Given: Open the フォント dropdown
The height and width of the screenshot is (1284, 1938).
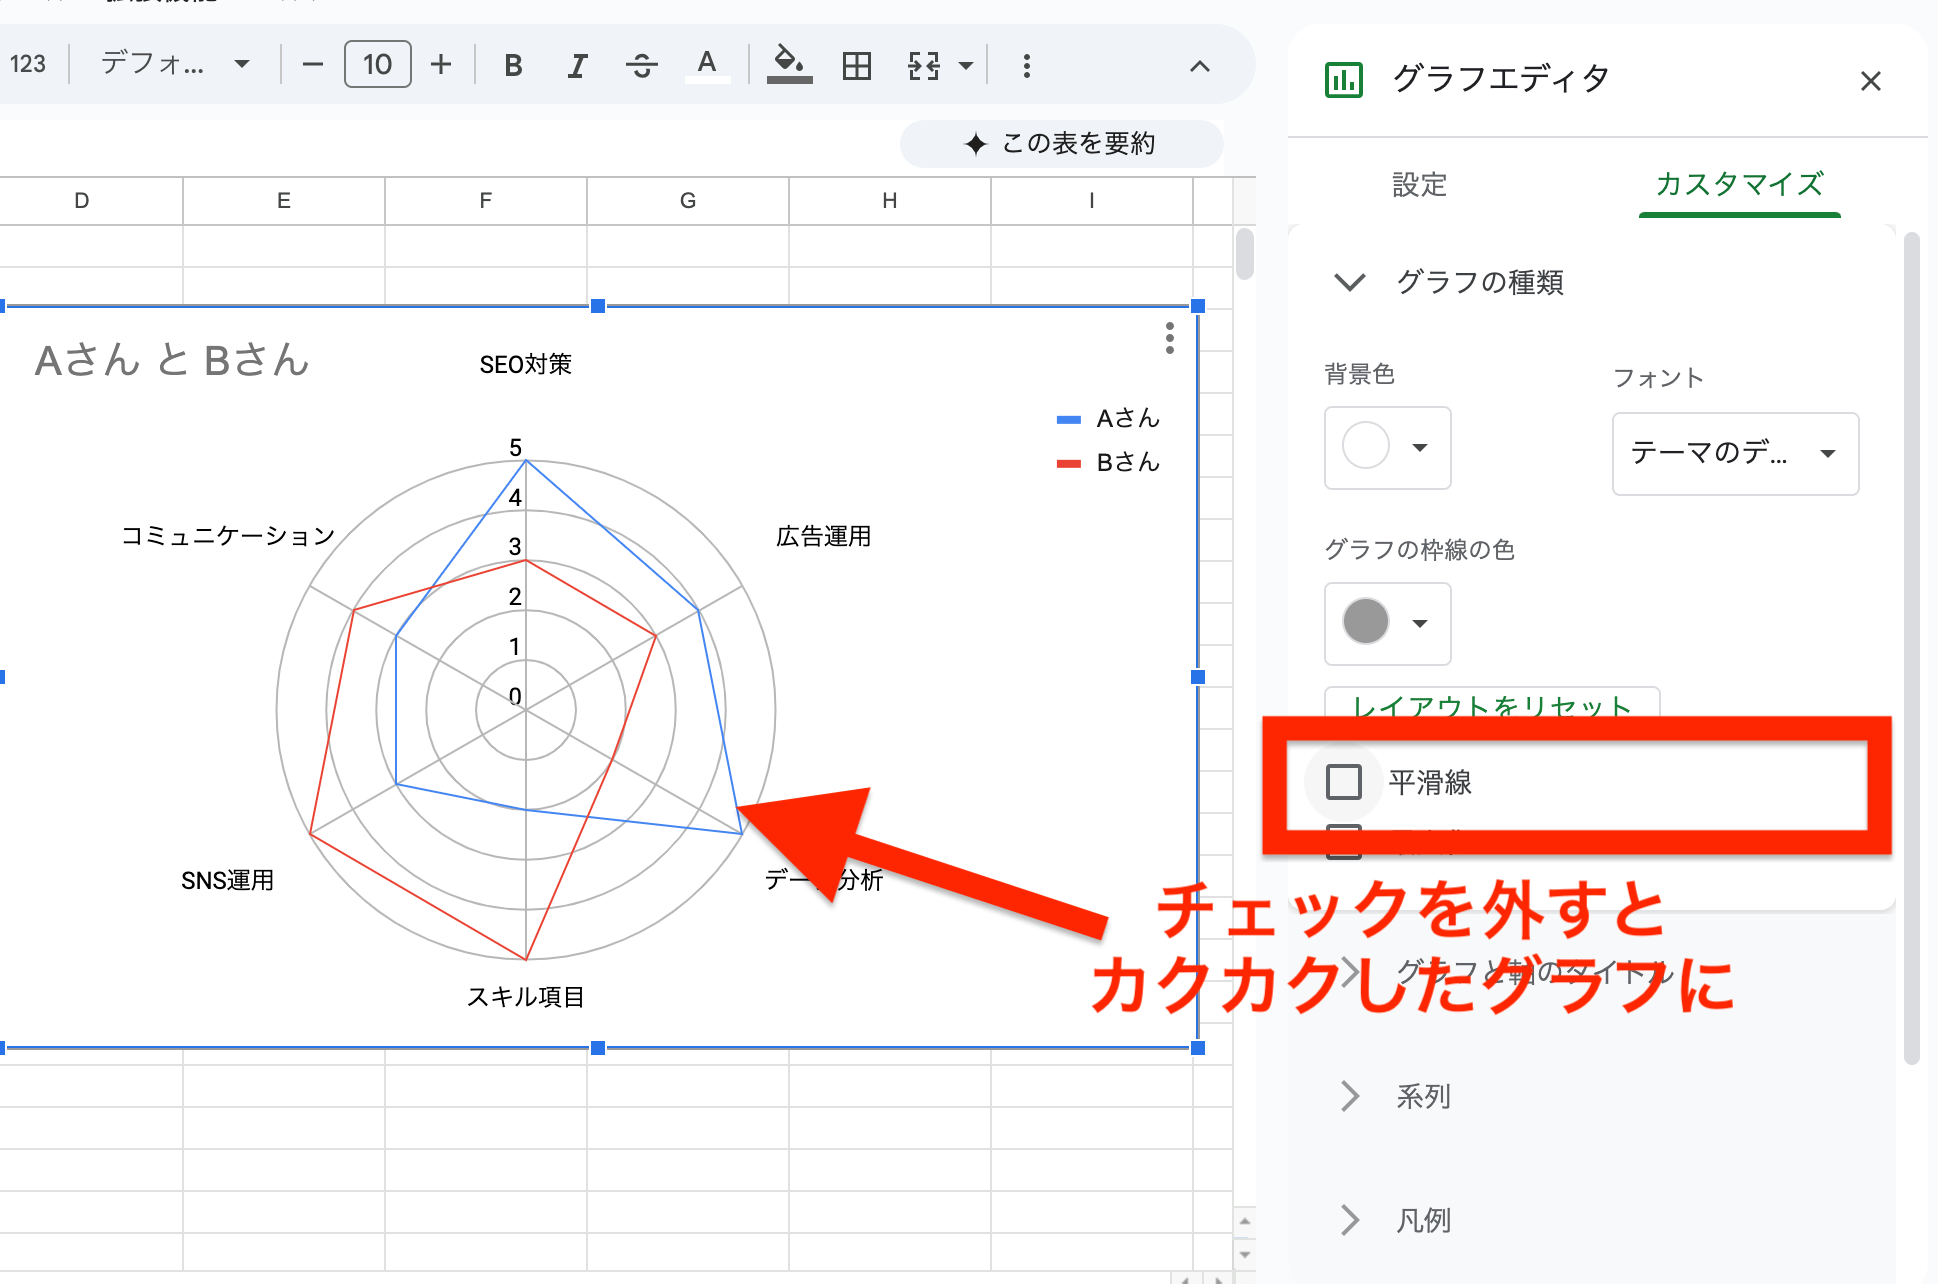Looking at the screenshot, I should (x=1735, y=454).
